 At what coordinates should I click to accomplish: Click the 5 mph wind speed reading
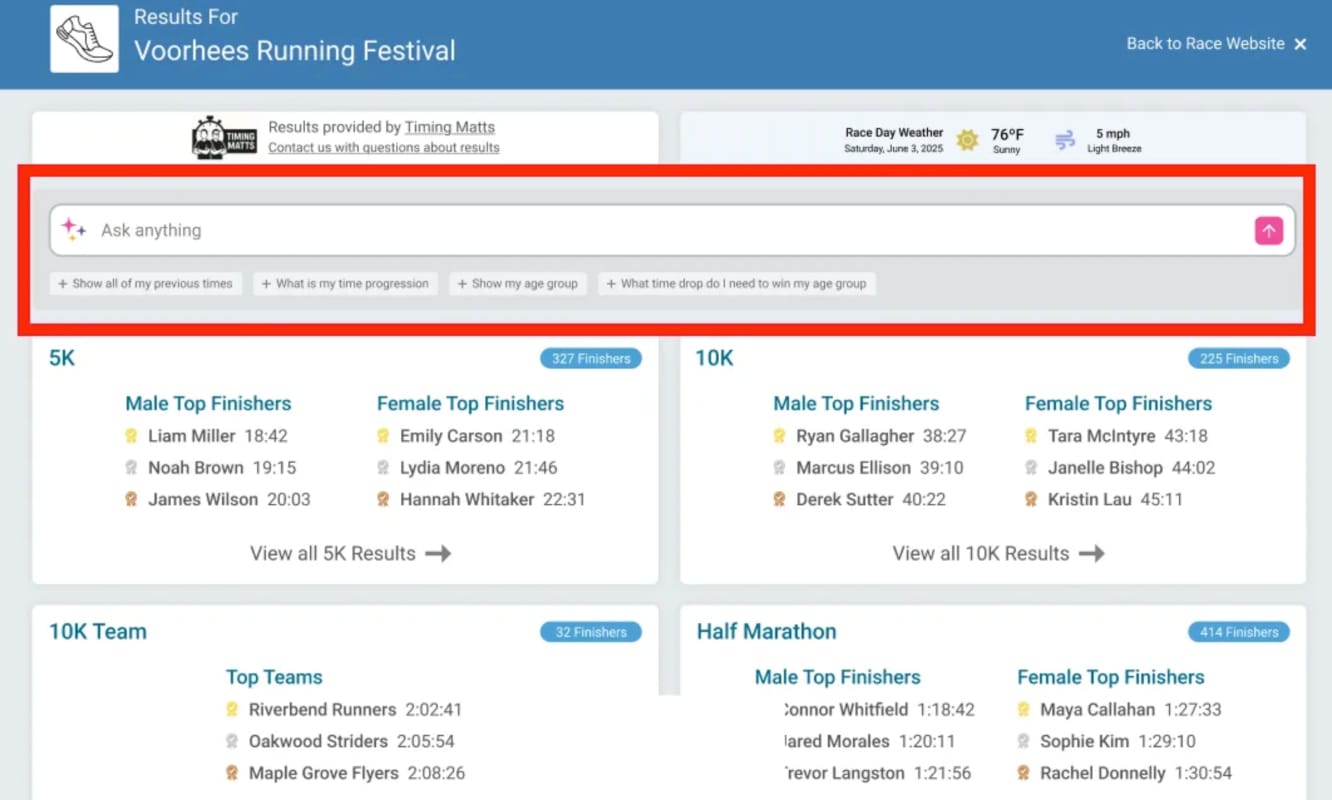tap(1113, 134)
